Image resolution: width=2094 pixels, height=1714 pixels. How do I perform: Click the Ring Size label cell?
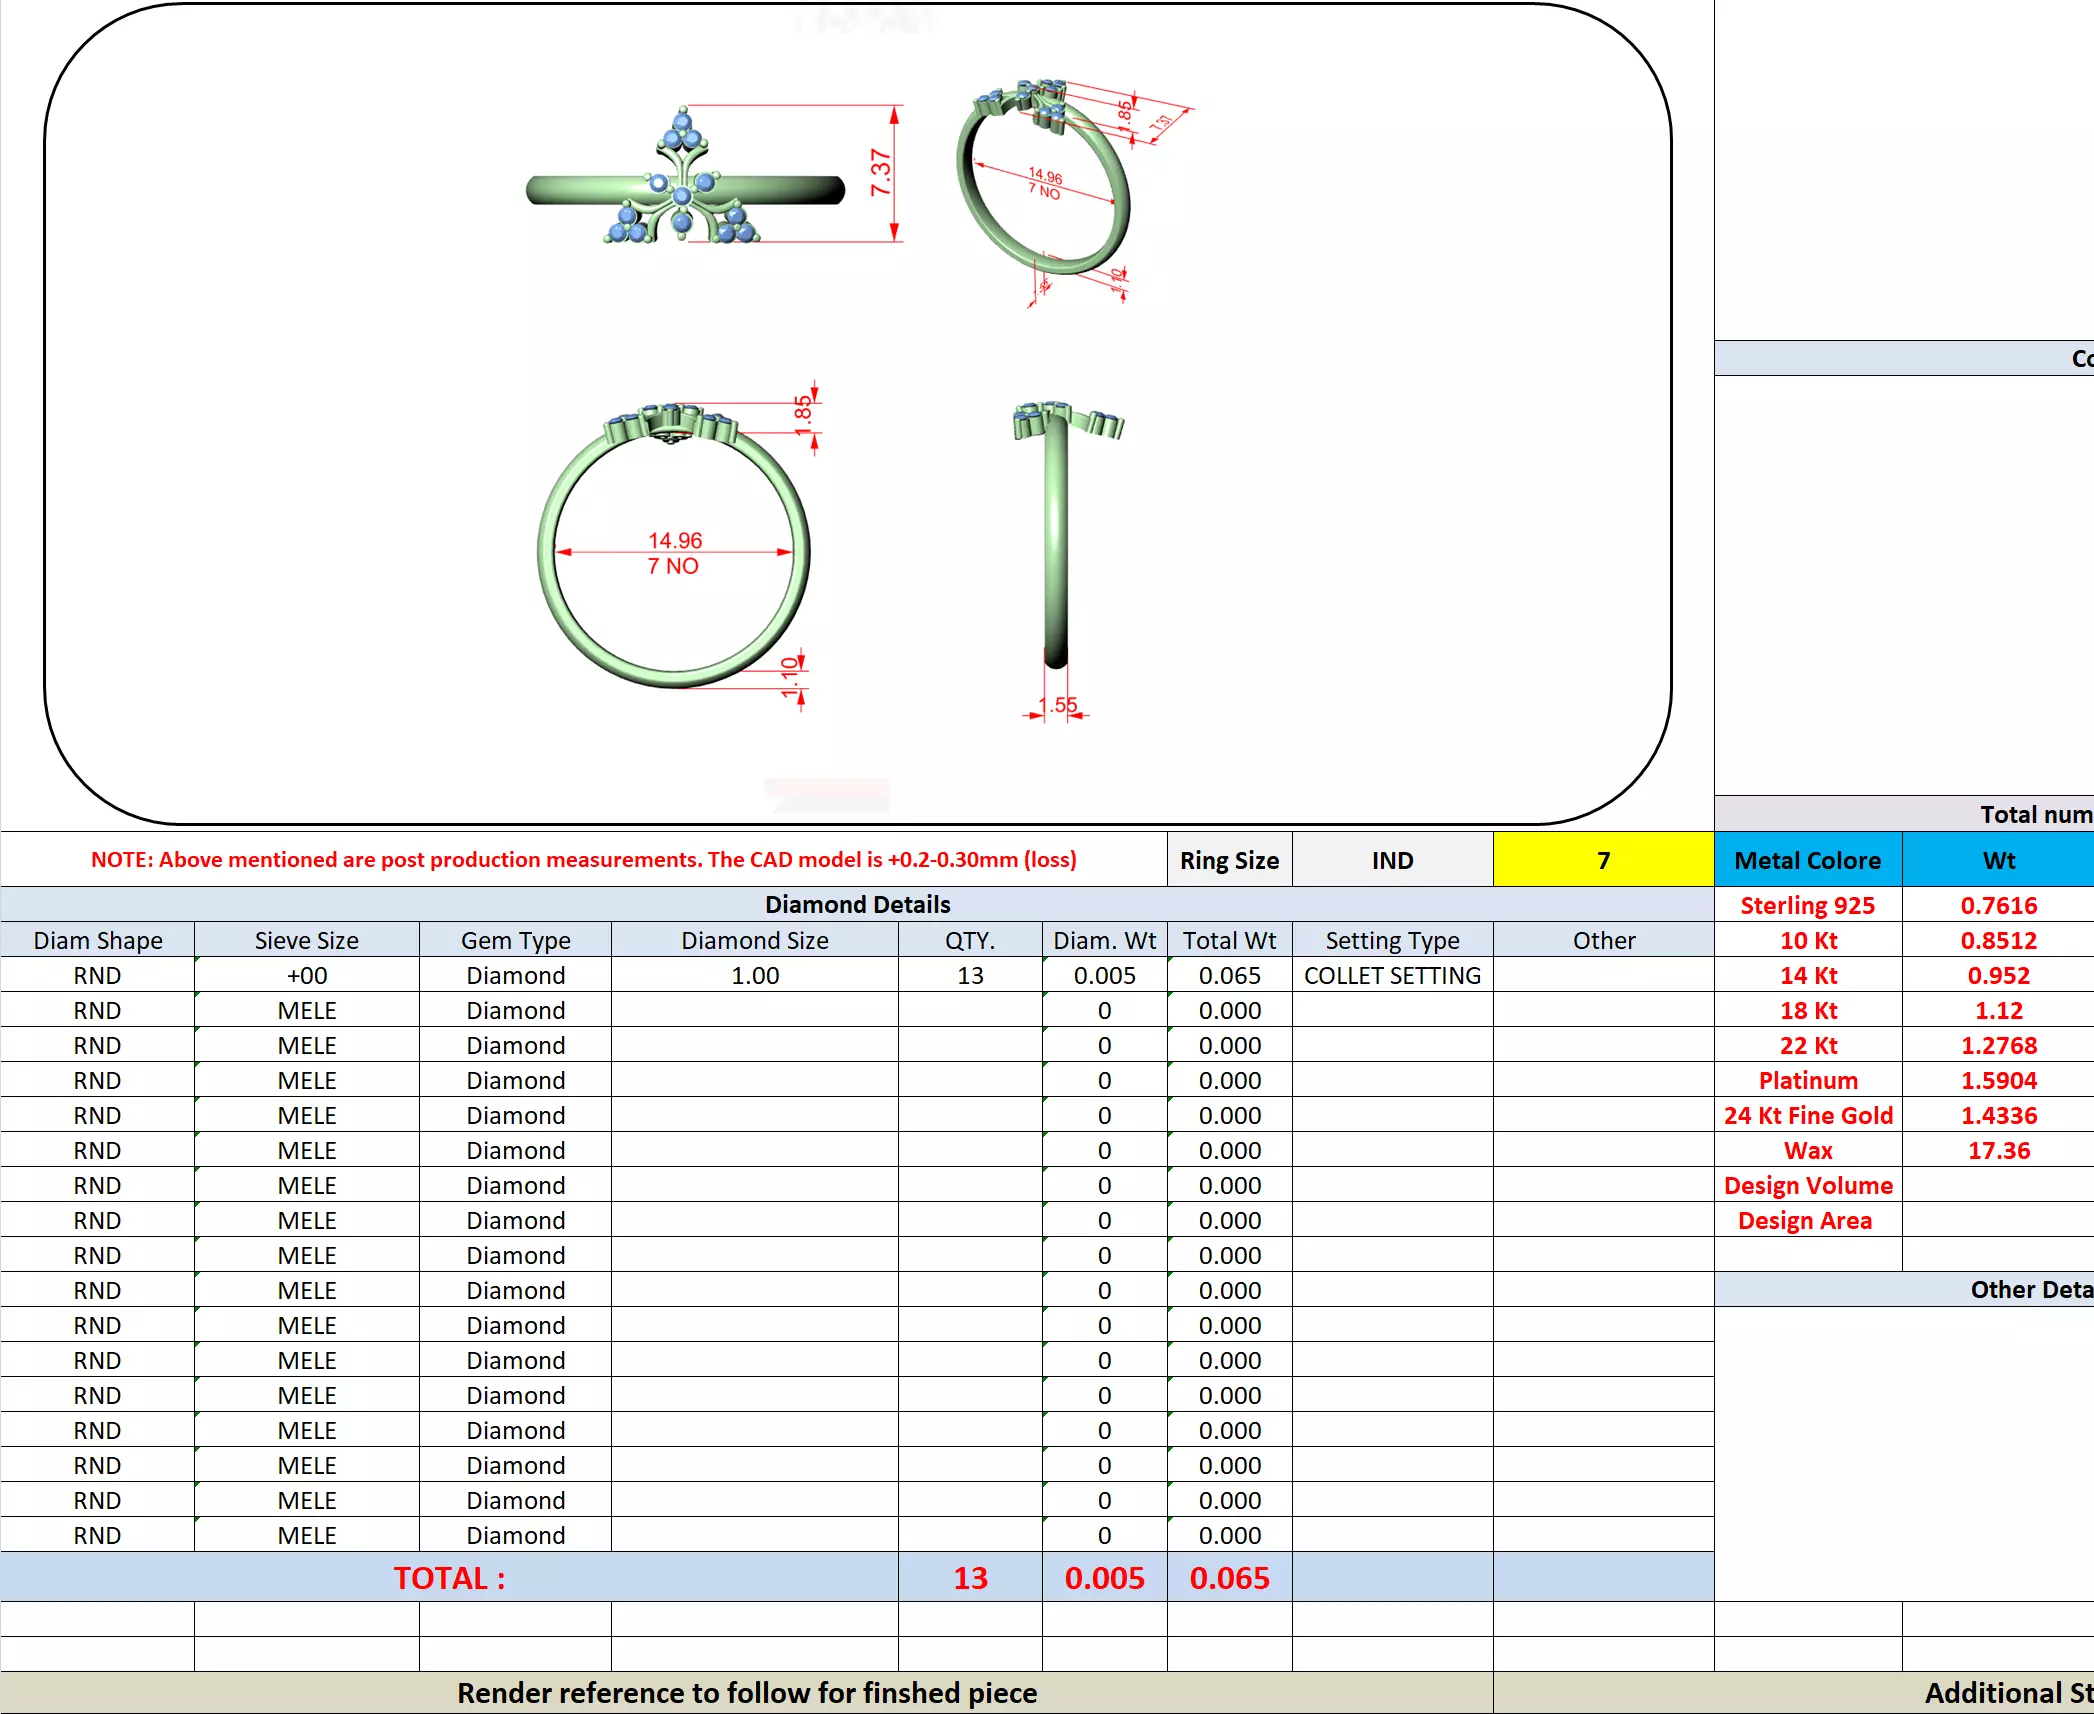[1229, 860]
